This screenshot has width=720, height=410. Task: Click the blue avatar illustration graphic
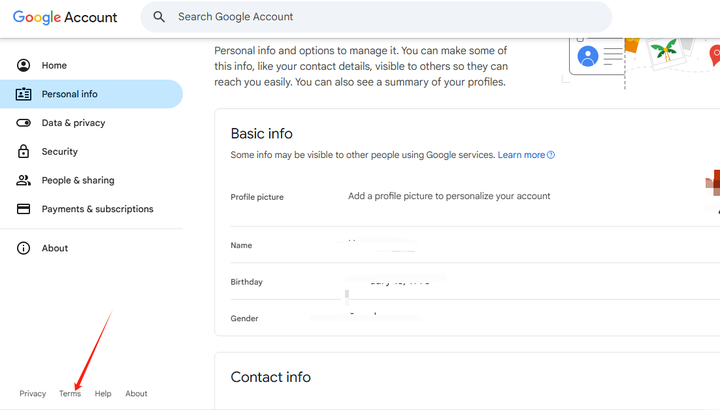(588, 56)
